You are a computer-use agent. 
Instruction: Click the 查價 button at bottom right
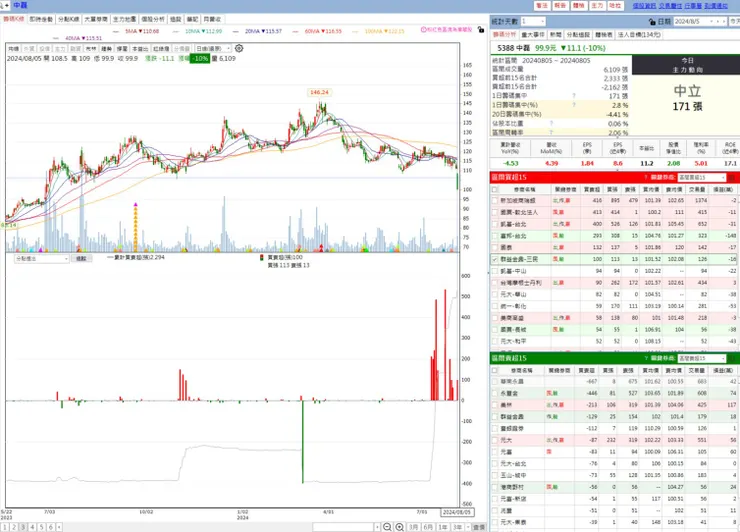(x=479, y=527)
